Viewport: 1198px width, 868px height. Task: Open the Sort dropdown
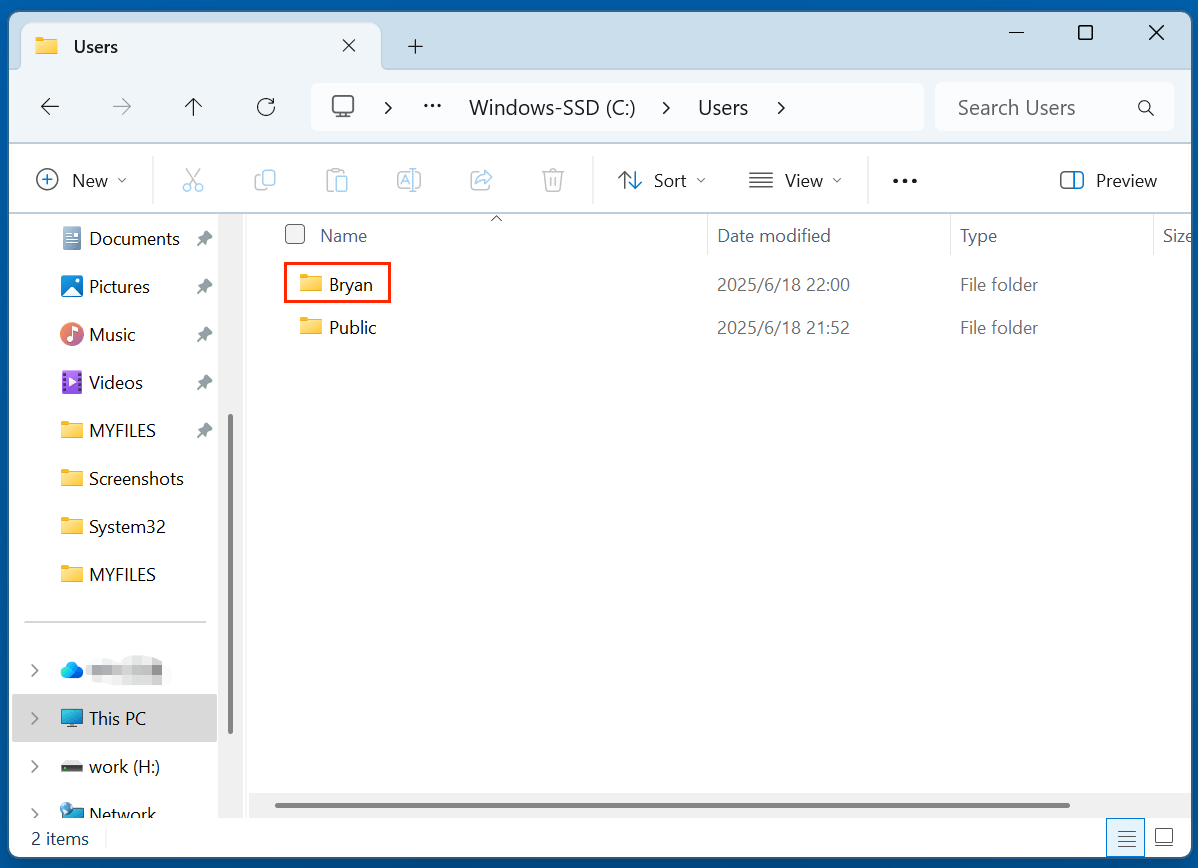[662, 180]
